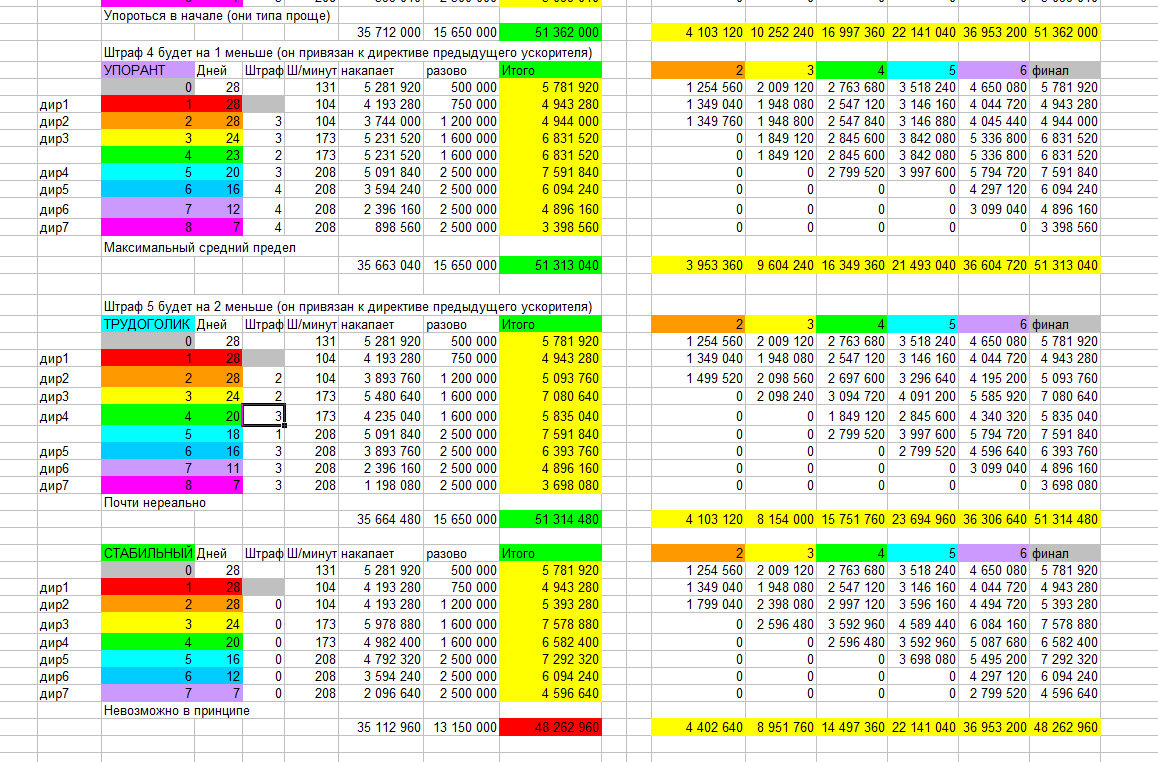
Task: Click the cell with value 4 982 400
Action: click(x=381, y=642)
